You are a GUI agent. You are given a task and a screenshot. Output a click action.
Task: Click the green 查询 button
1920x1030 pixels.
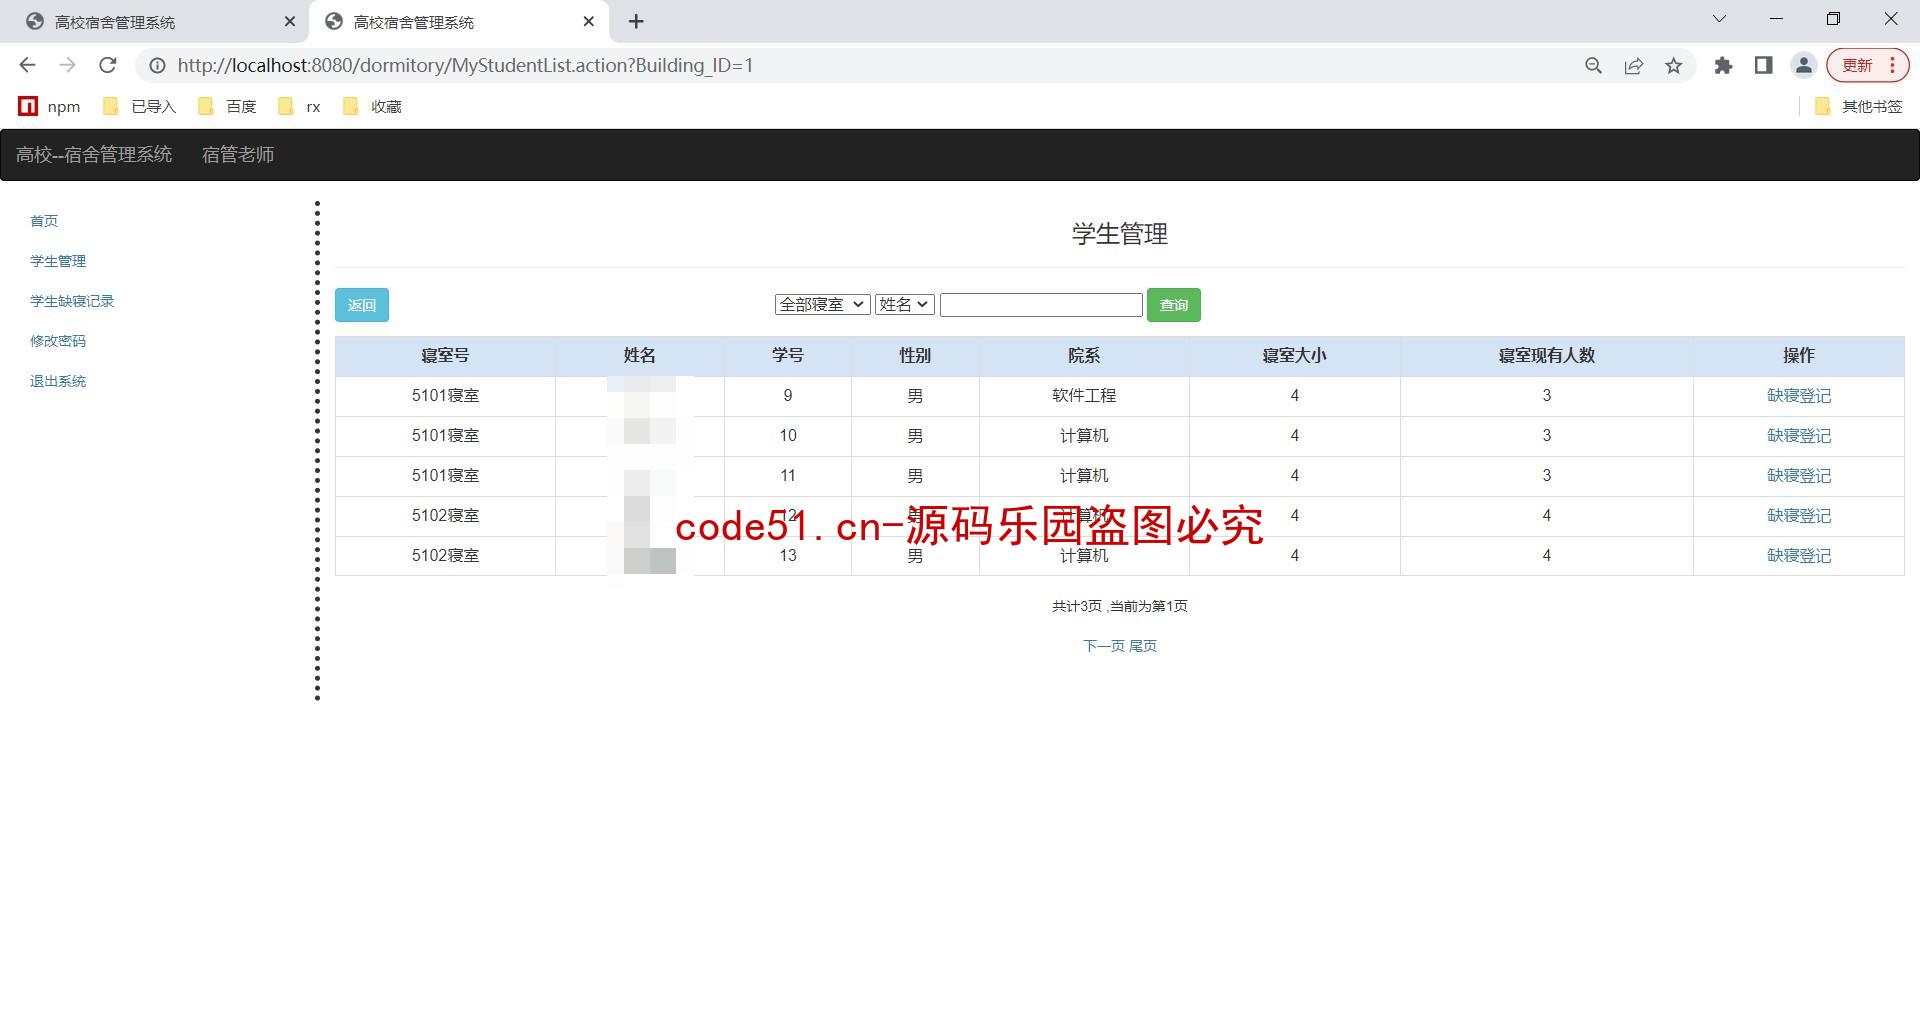coord(1174,305)
